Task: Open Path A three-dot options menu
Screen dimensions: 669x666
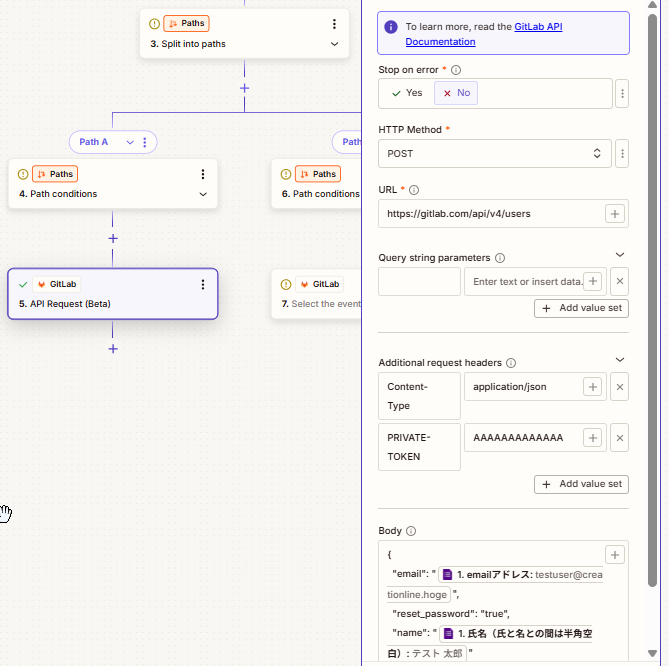Action: tap(144, 142)
